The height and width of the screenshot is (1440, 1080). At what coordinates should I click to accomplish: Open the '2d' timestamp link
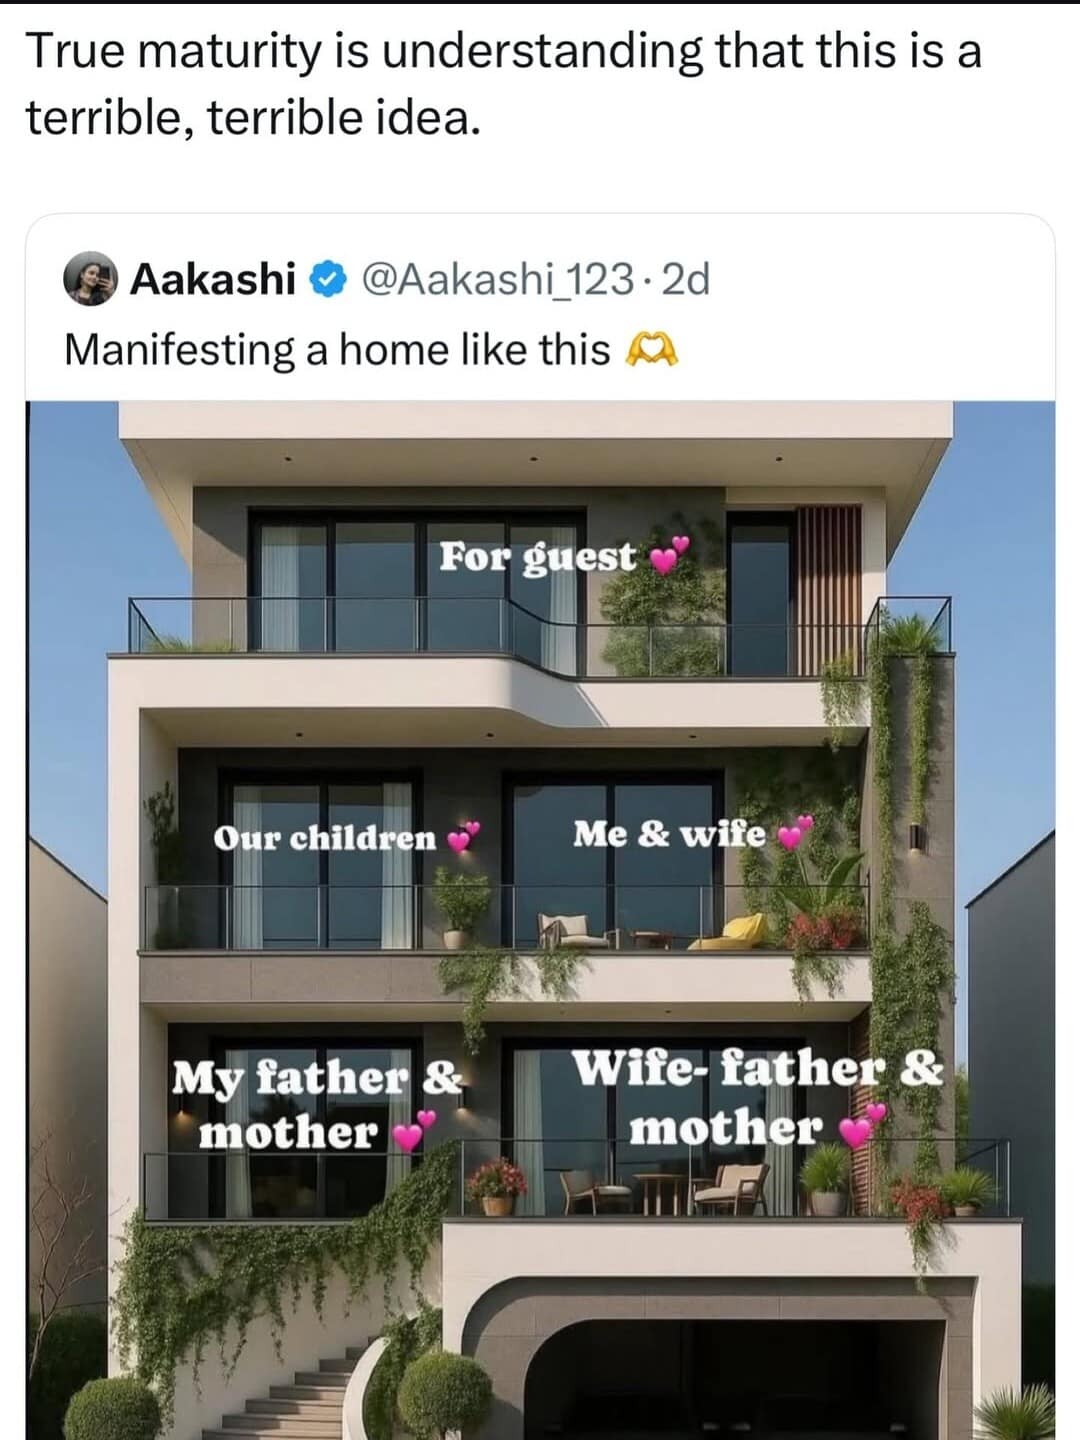tap(686, 279)
